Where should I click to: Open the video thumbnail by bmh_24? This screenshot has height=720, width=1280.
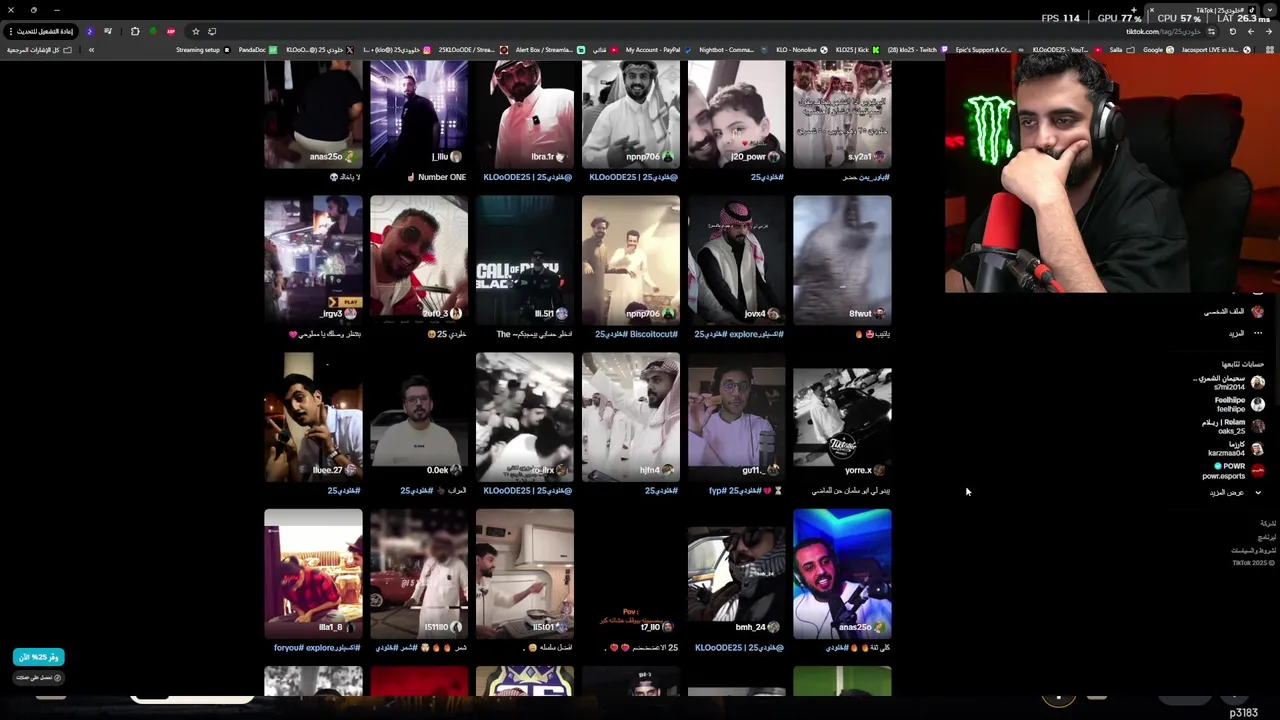point(736,573)
